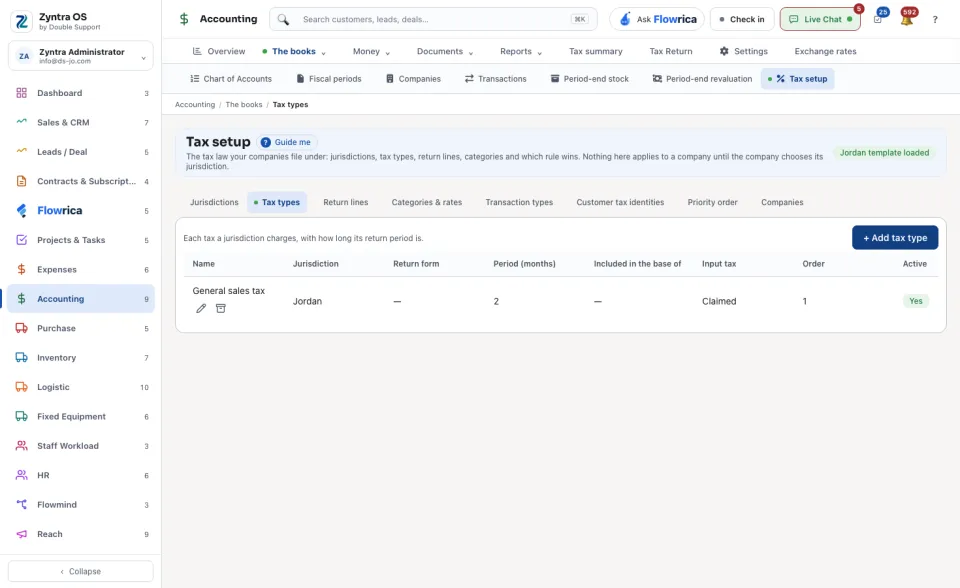
Task: Open Logistic module
Action: click(81, 387)
